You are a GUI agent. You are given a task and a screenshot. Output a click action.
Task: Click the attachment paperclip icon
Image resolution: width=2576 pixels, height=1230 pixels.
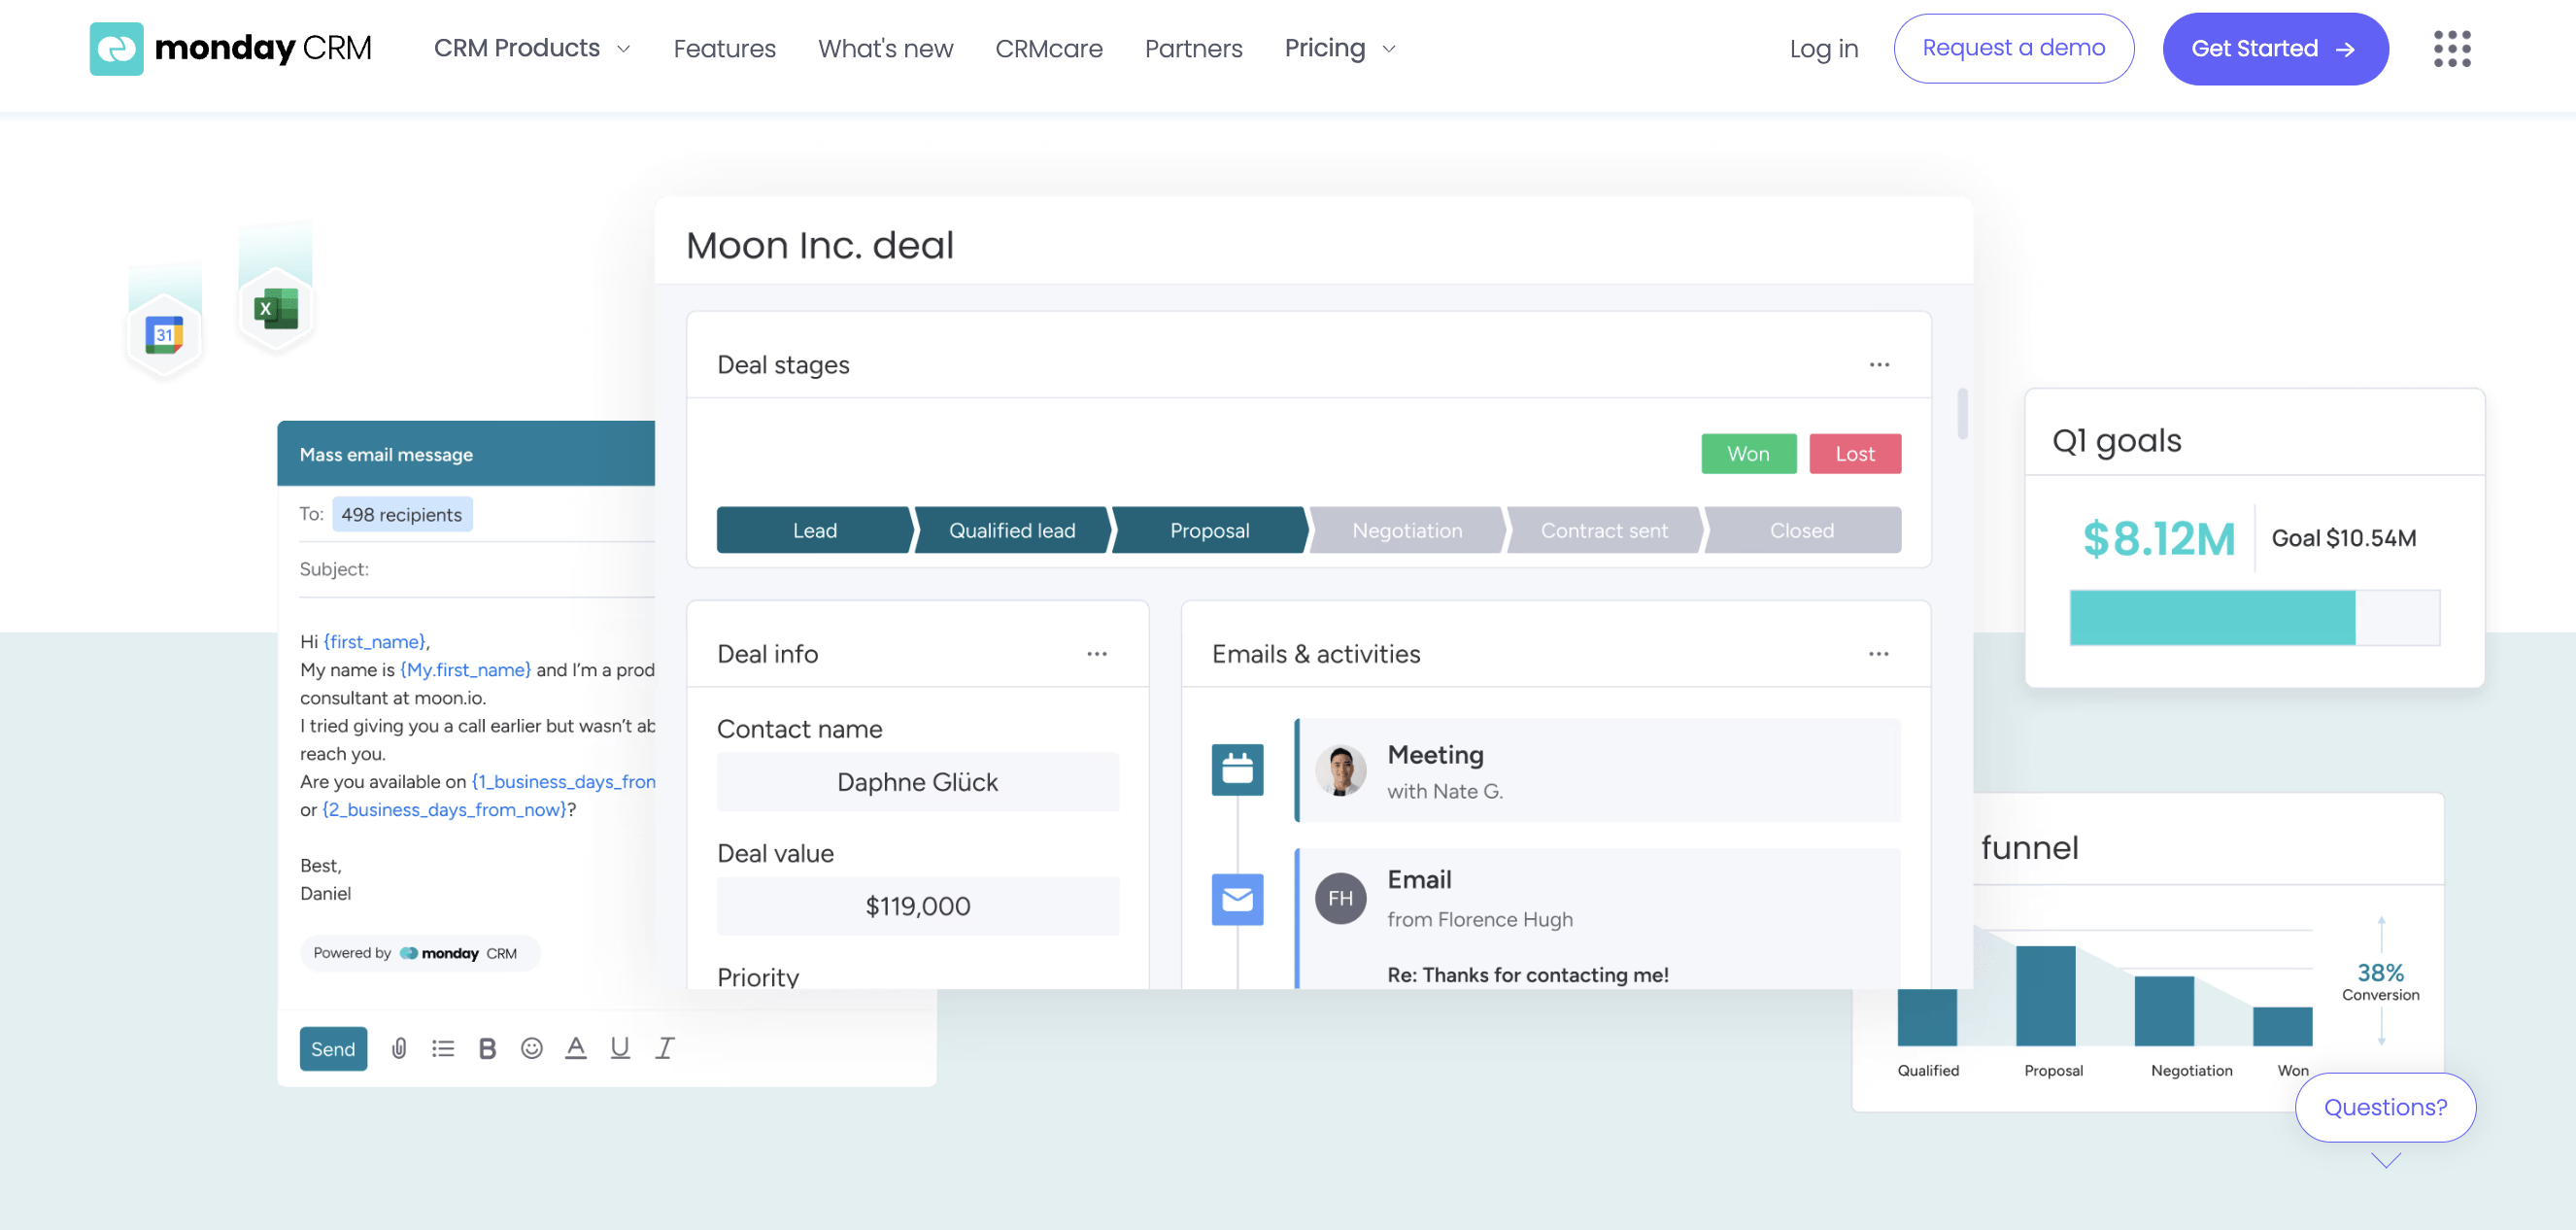tap(399, 1048)
